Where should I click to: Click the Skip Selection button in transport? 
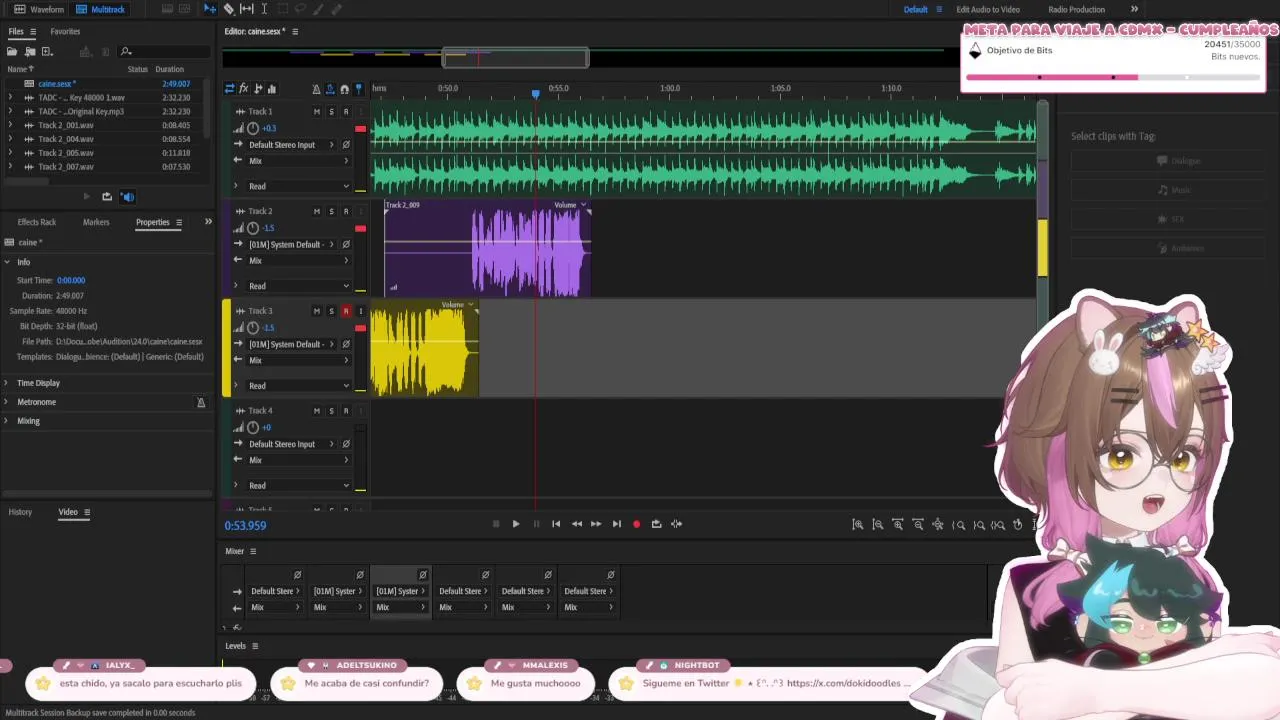point(677,524)
